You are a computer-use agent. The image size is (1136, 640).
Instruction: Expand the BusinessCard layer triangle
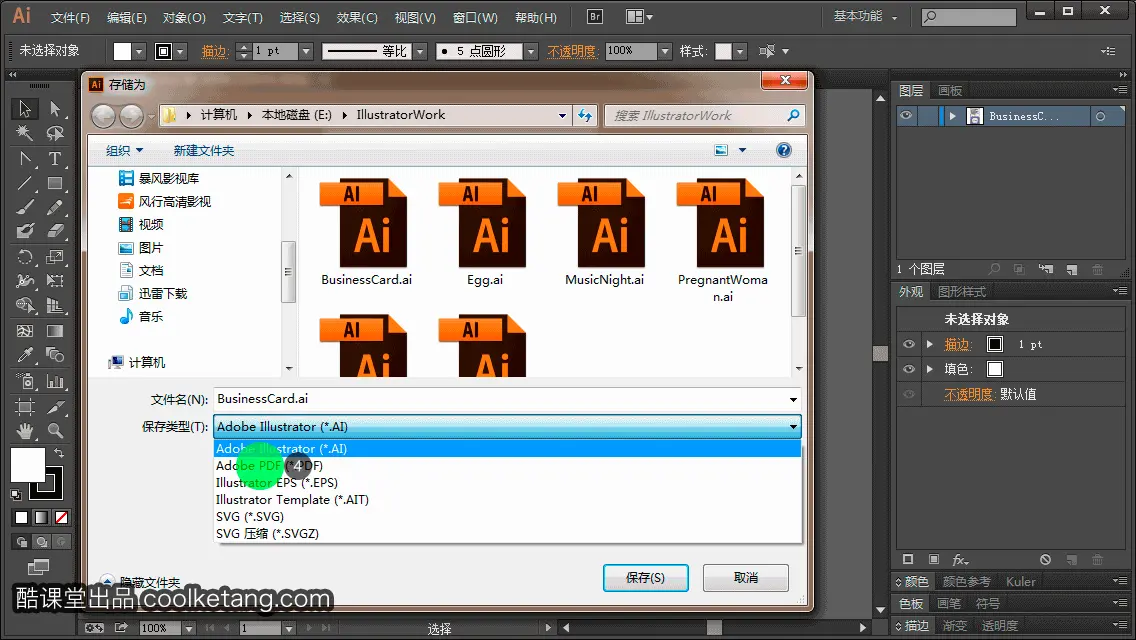pos(952,116)
